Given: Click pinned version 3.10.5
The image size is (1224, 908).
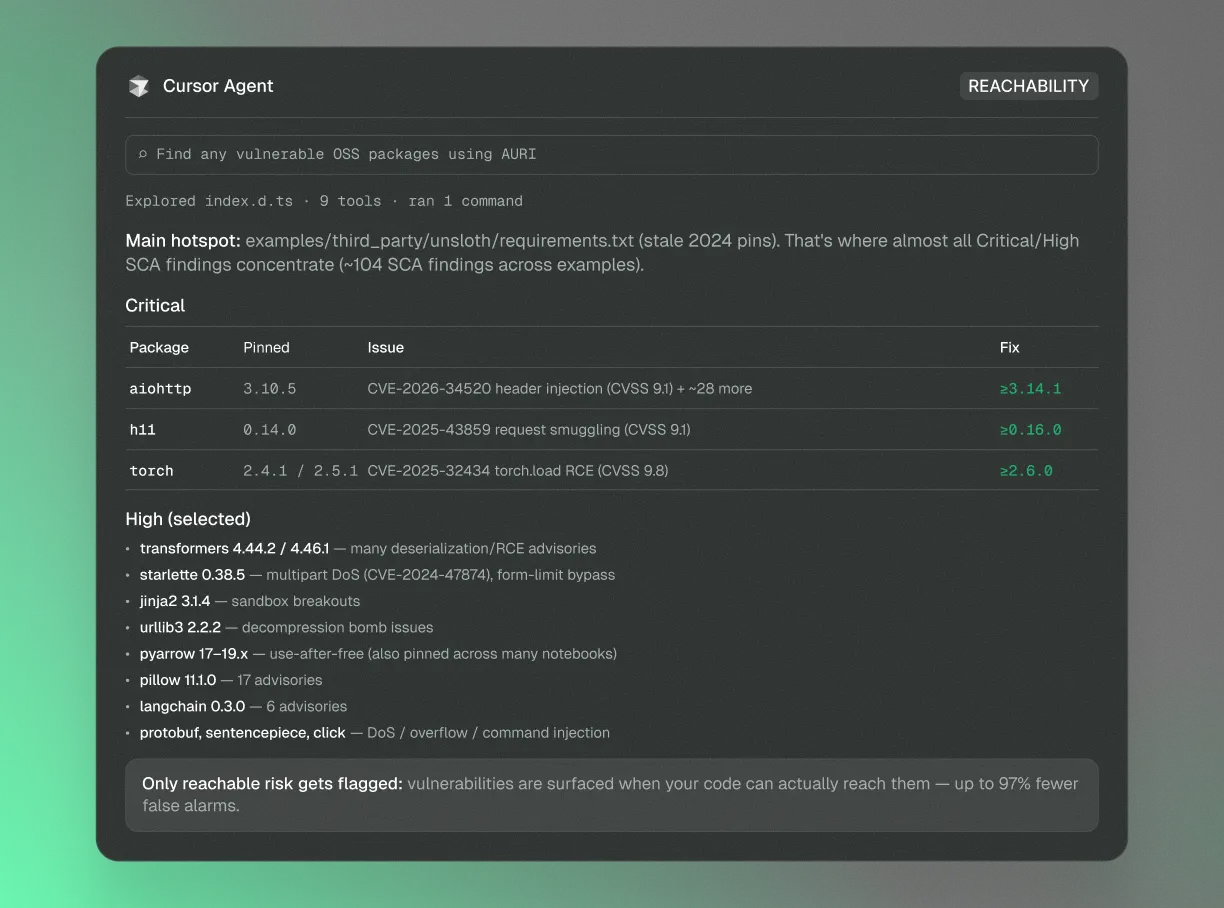Looking at the screenshot, I should (270, 389).
